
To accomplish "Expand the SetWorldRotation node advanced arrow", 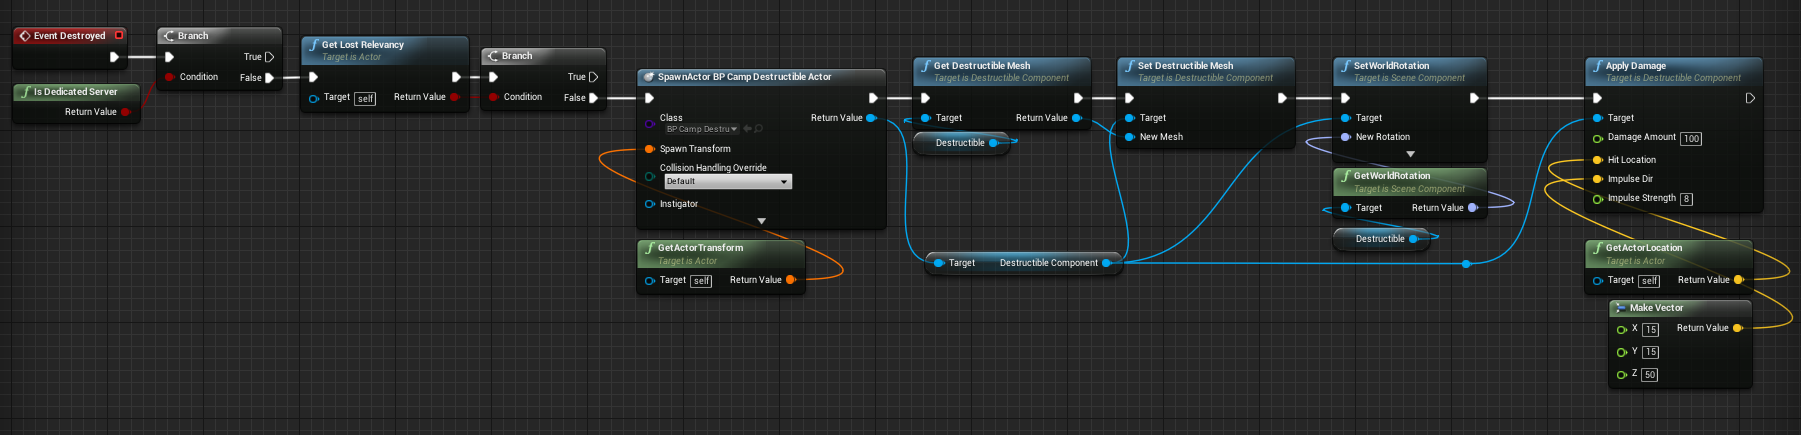I will pos(1410,154).
